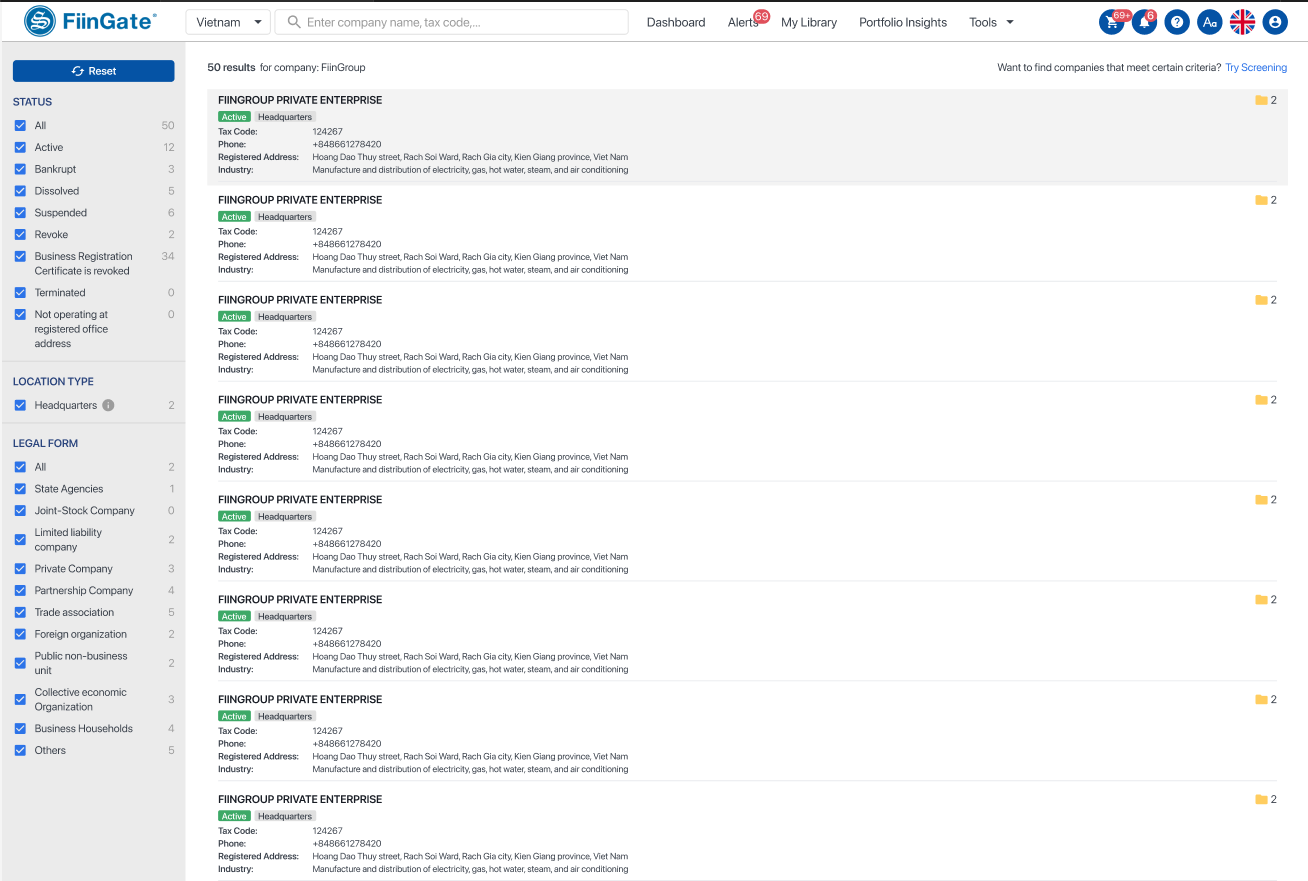
Task: Toggle the Dissolved status checkbox
Action: 20,191
